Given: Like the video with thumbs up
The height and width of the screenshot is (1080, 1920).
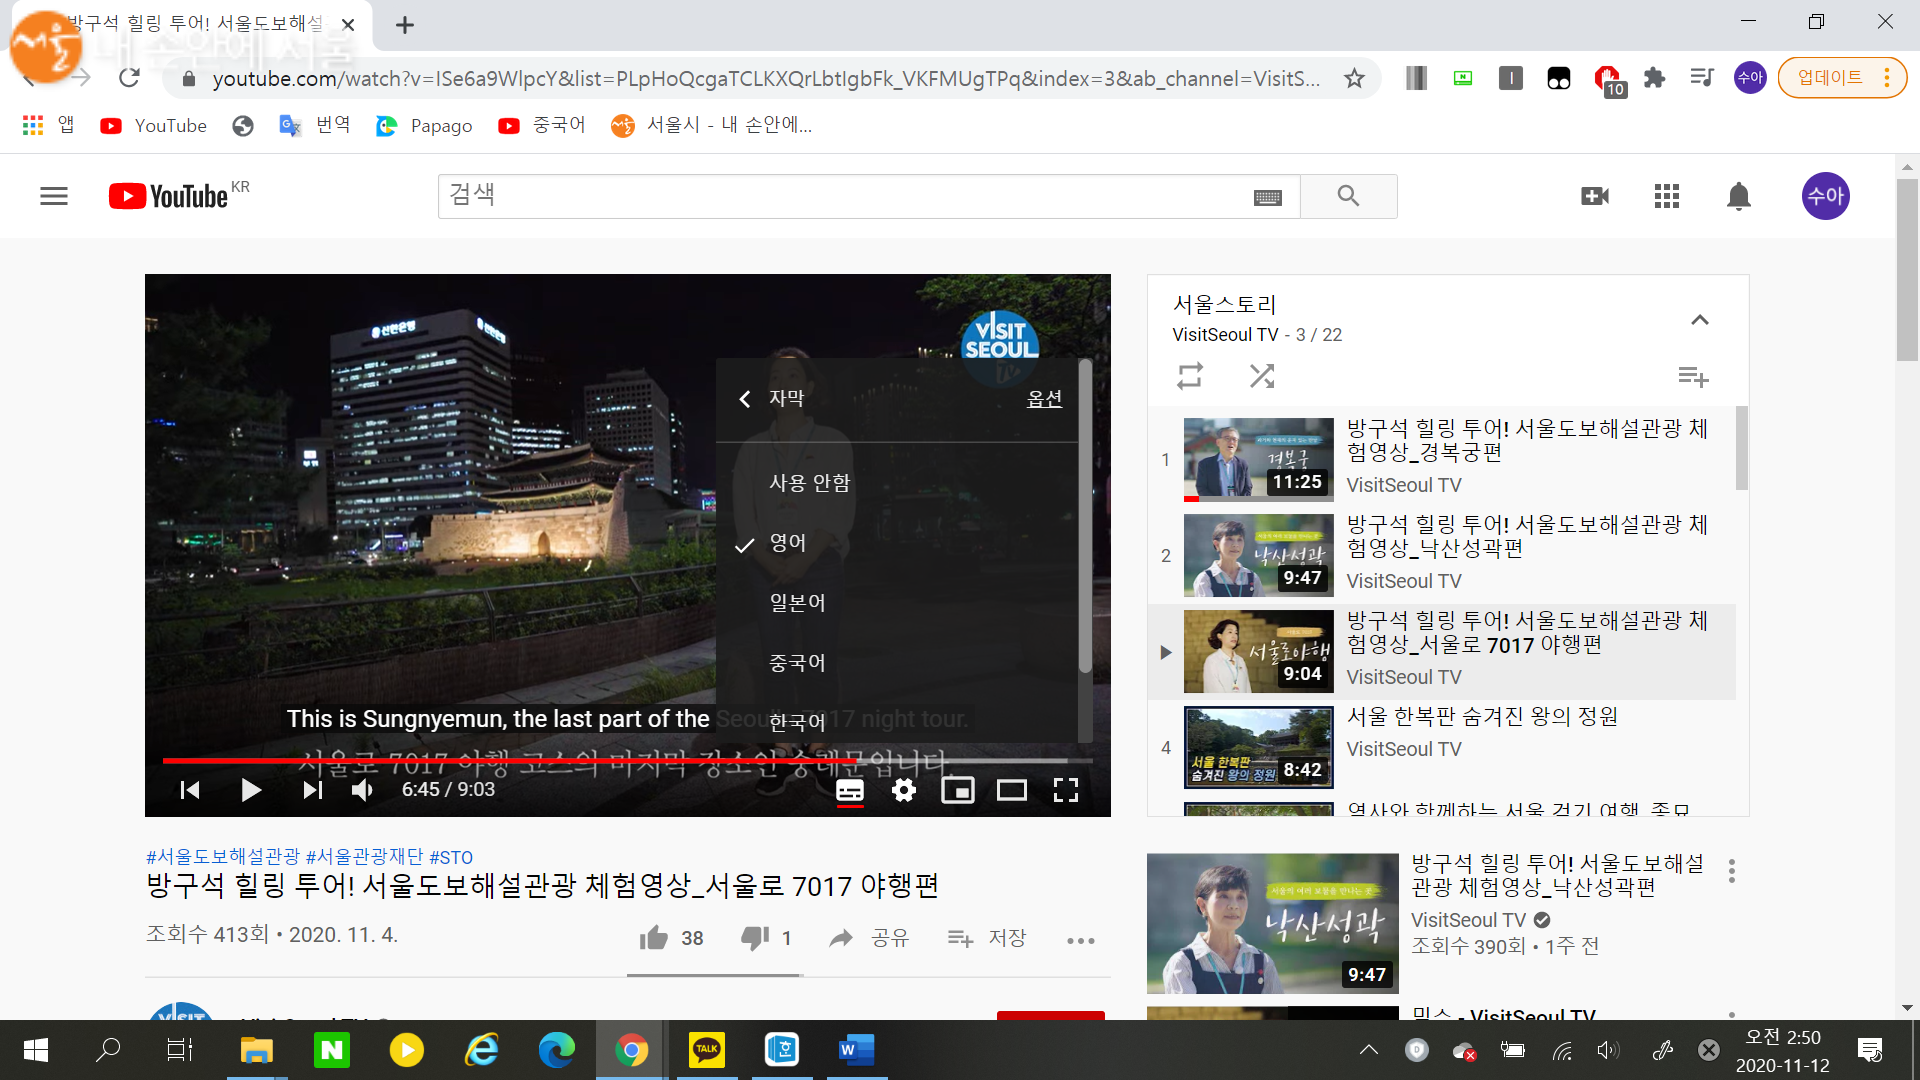Looking at the screenshot, I should (x=654, y=938).
